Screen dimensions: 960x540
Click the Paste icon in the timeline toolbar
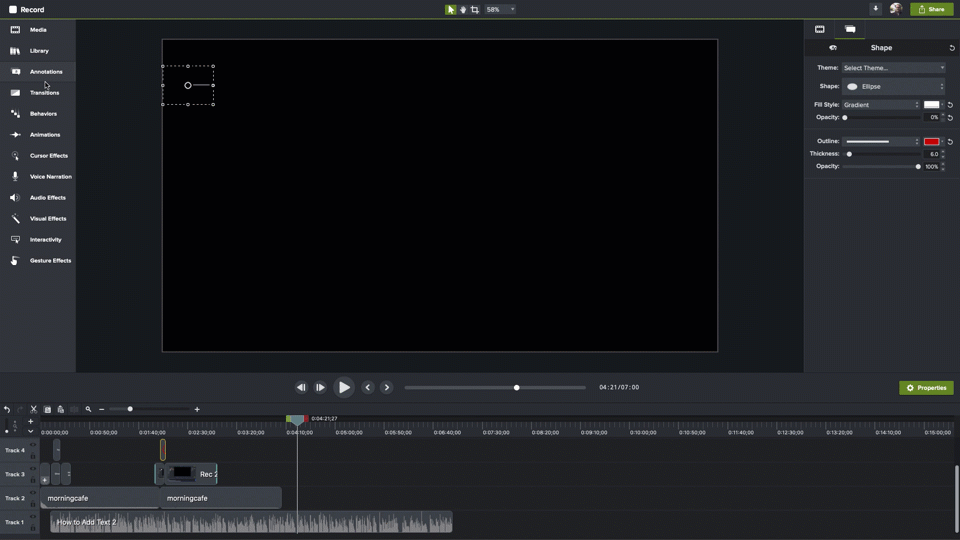(61, 409)
